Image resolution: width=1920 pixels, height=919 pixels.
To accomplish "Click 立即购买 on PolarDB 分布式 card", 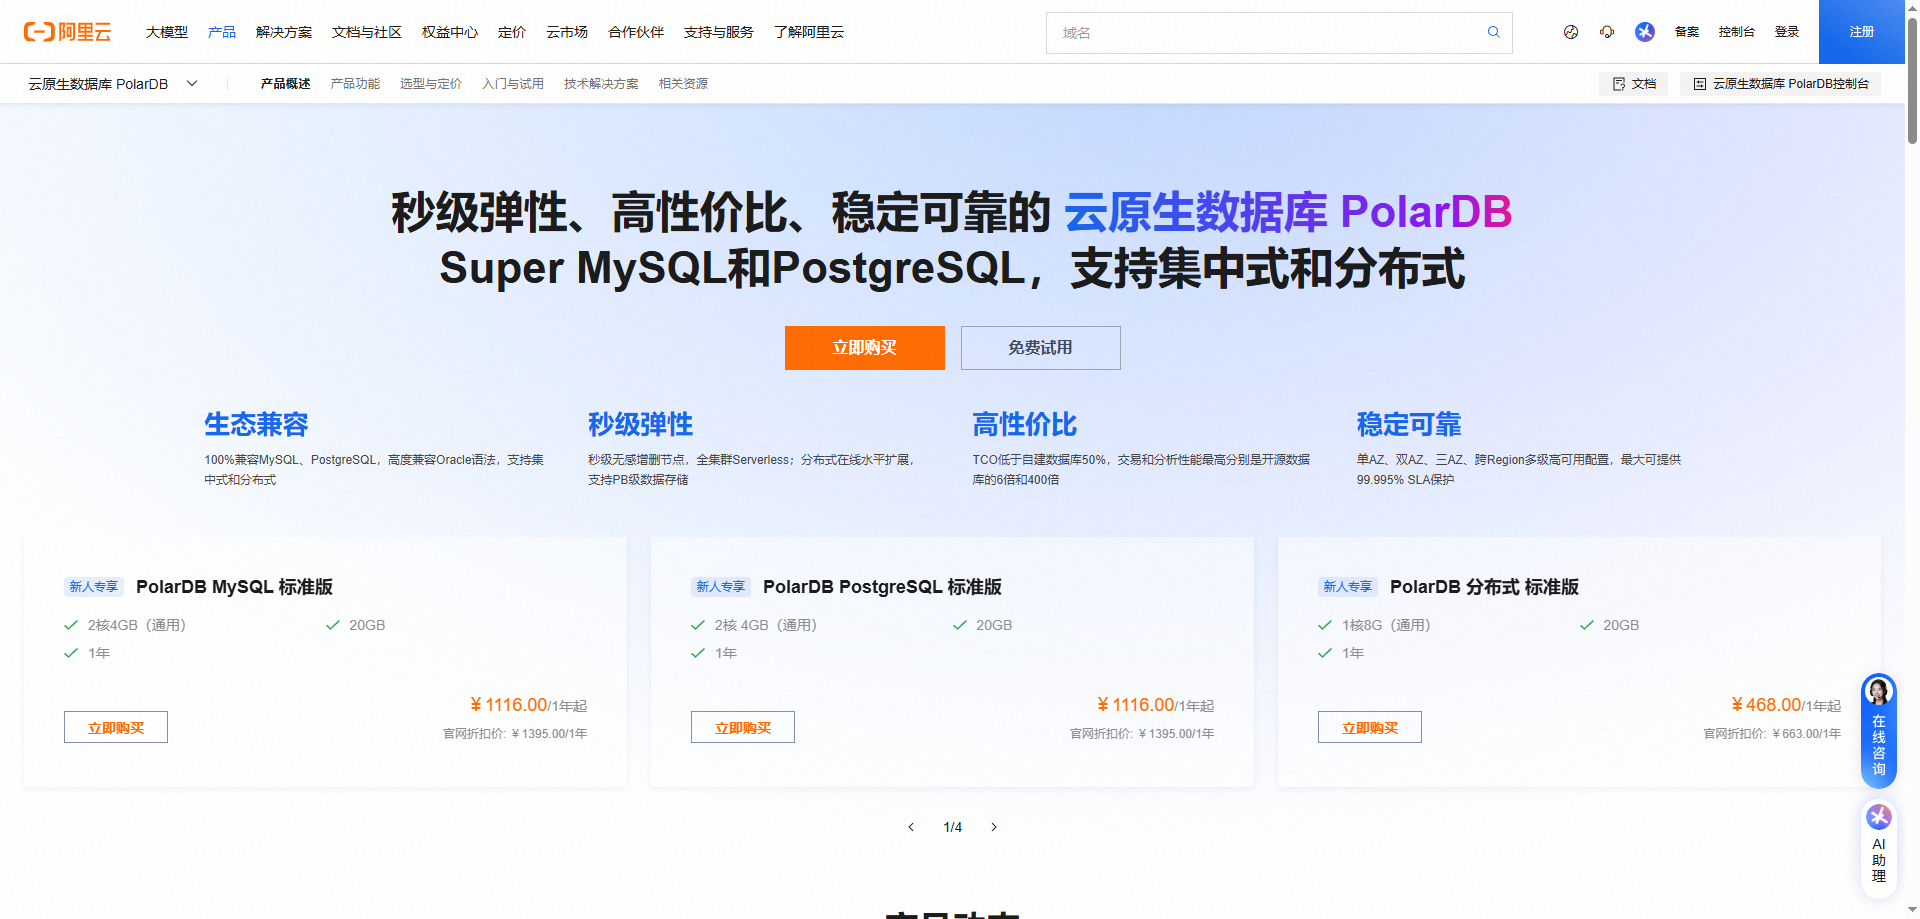I will [x=1370, y=727].
